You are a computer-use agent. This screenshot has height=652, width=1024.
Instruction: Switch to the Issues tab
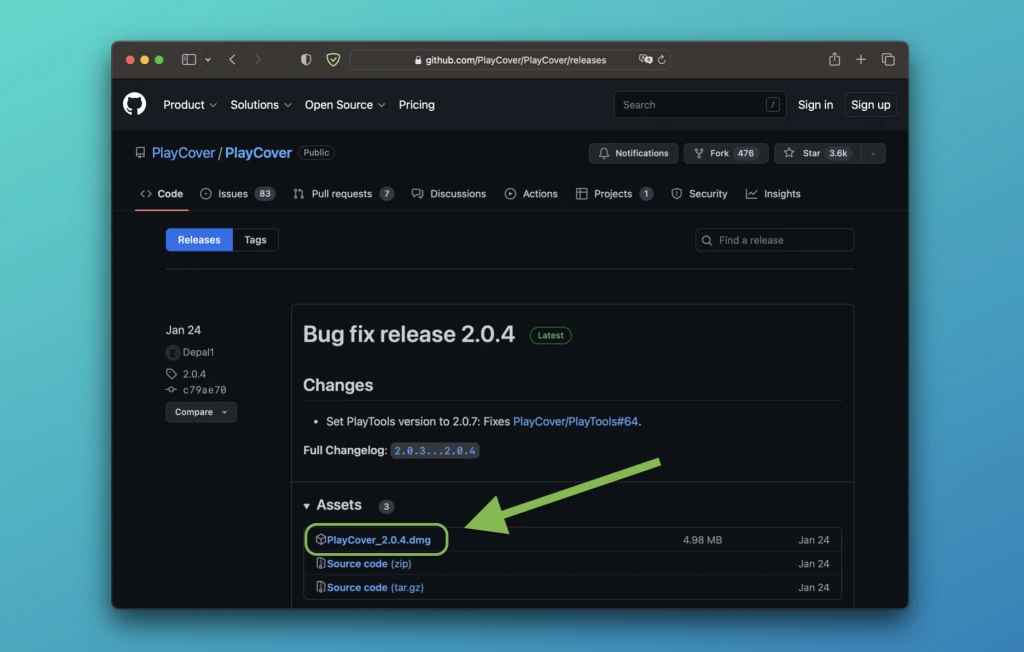237,193
